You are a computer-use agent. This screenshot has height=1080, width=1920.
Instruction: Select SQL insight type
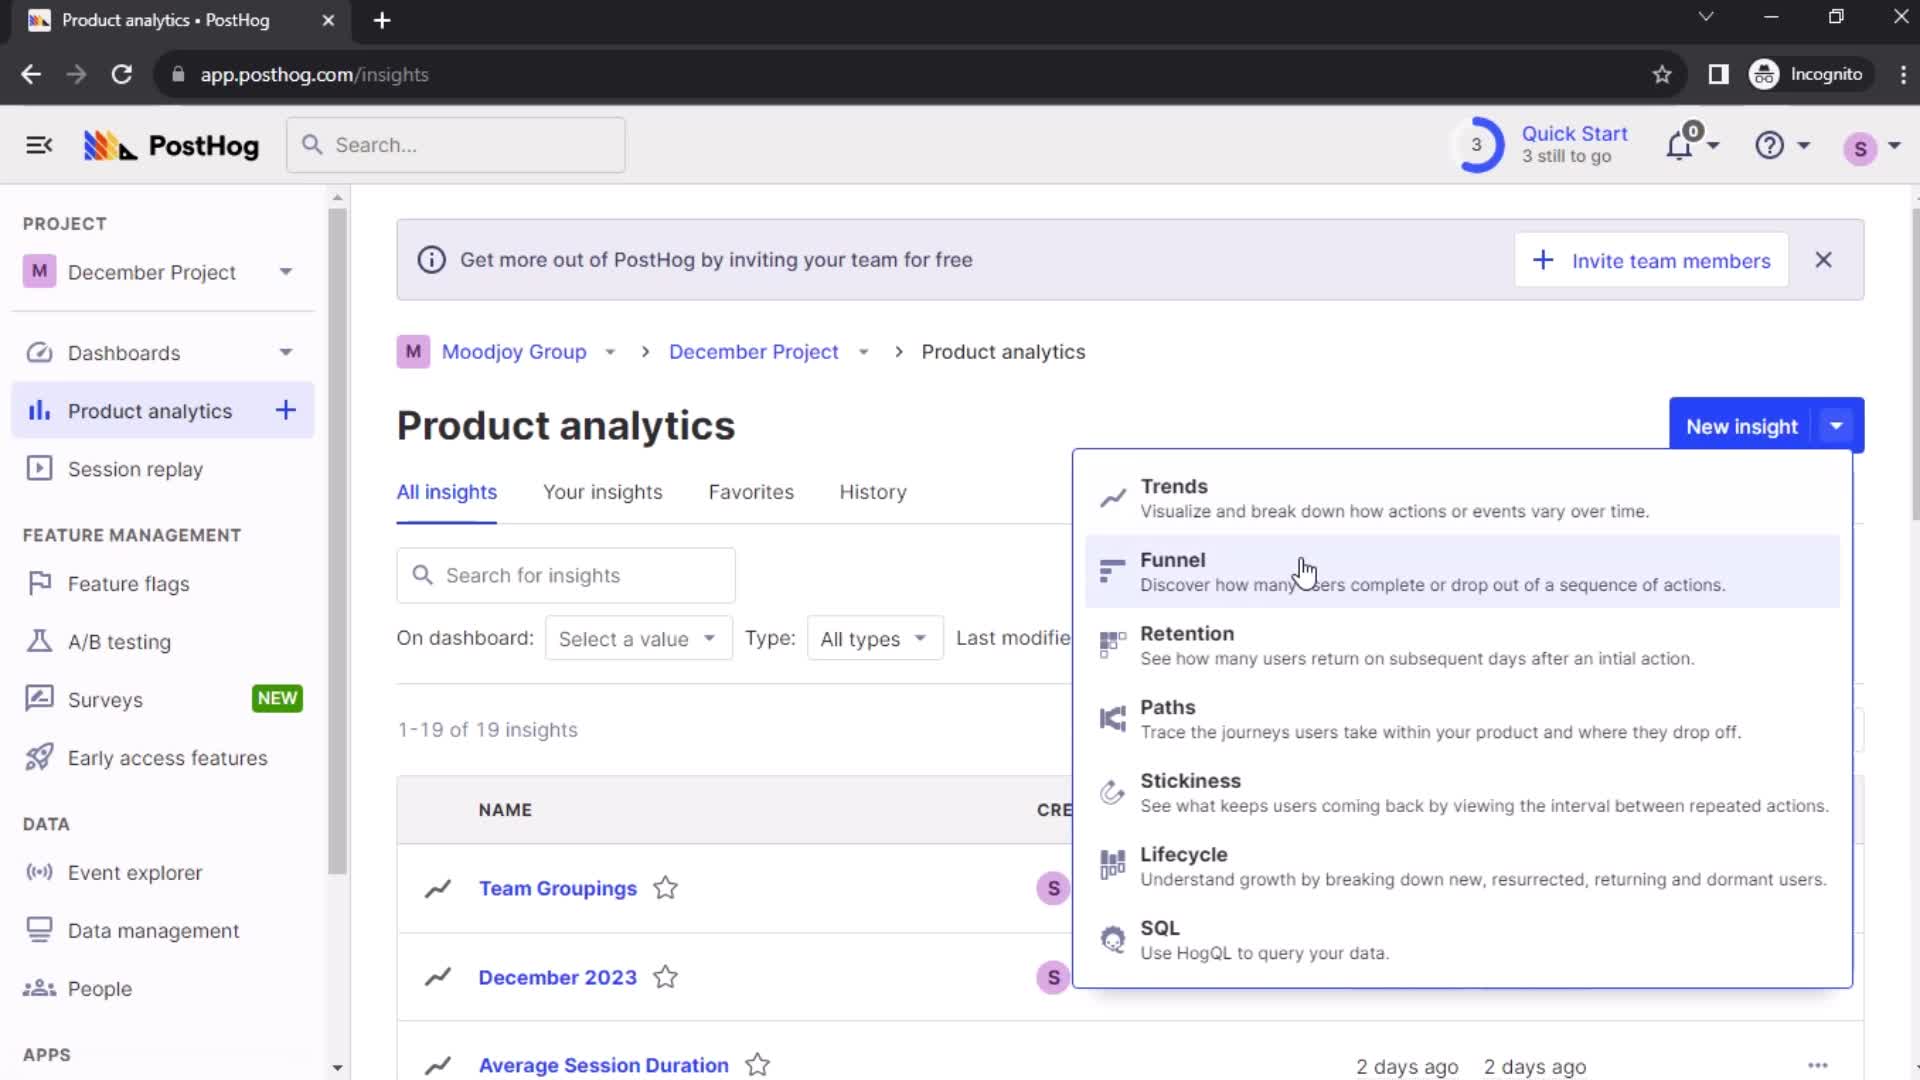(x=1462, y=940)
